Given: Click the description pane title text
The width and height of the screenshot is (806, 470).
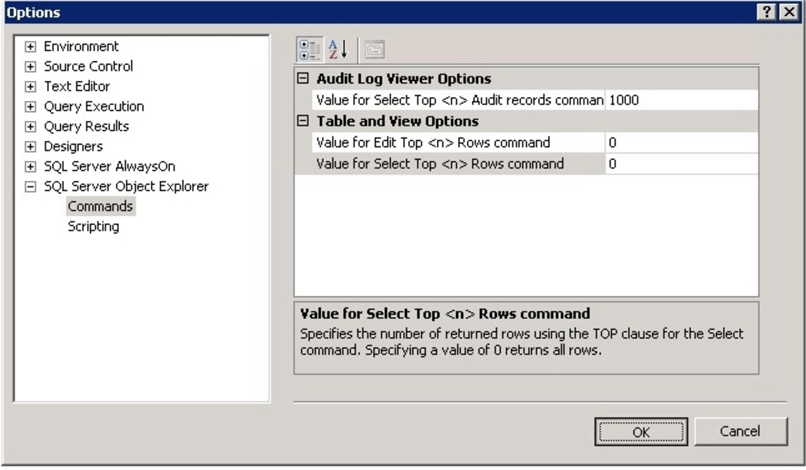Looking at the screenshot, I should (x=445, y=313).
